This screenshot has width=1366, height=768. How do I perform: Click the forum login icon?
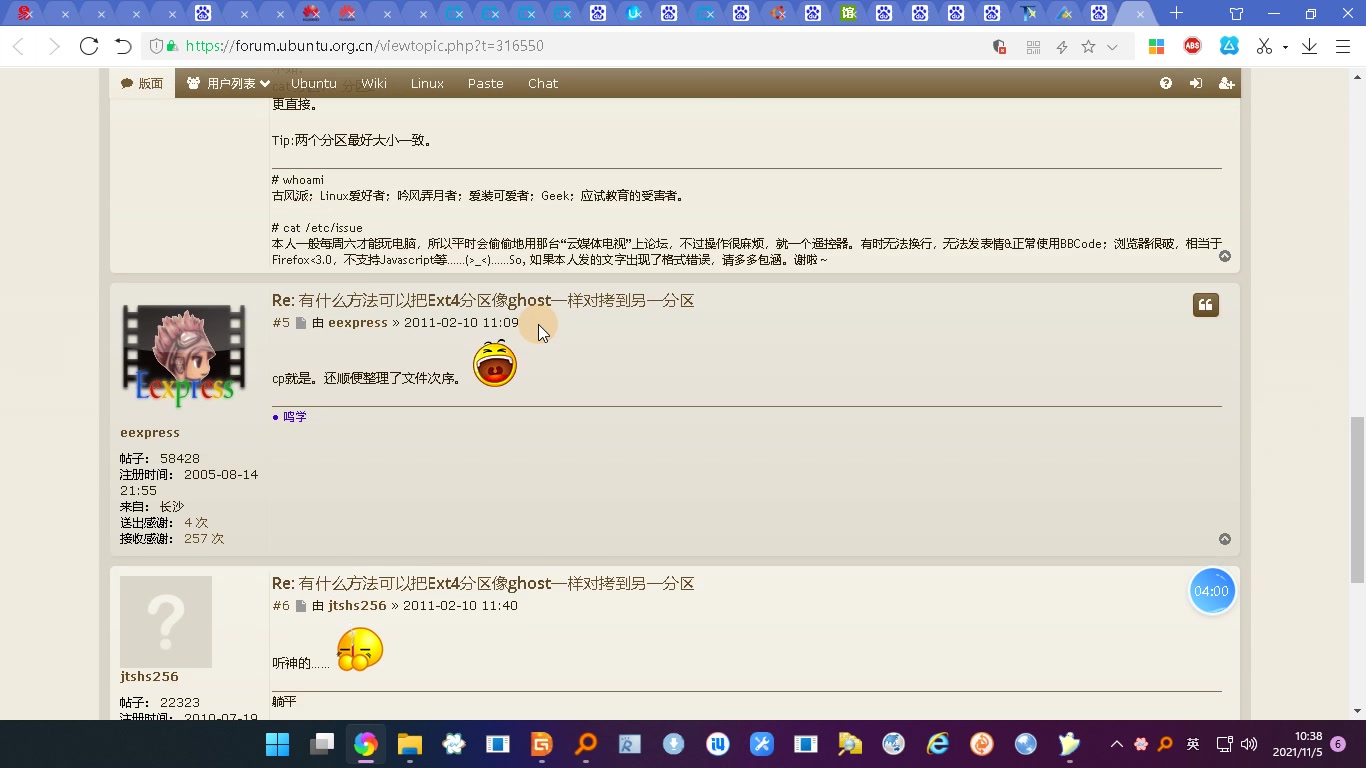(1196, 83)
